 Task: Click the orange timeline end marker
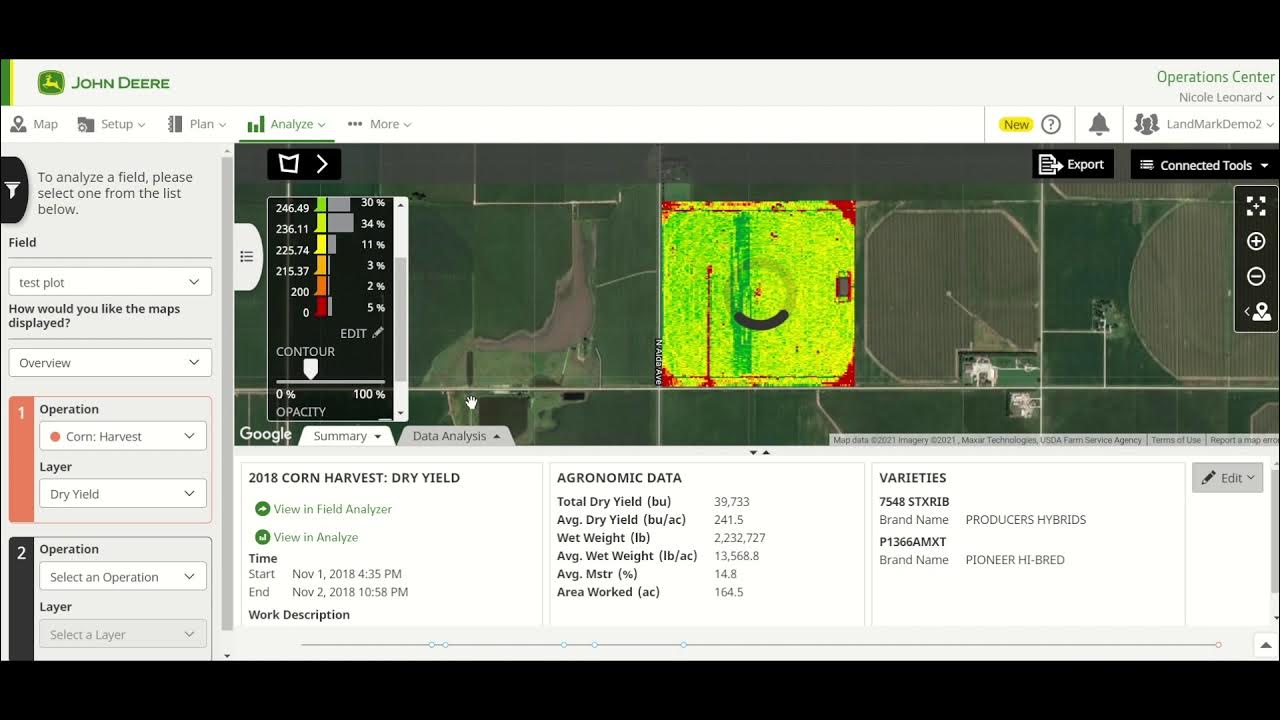click(x=1218, y=645)
